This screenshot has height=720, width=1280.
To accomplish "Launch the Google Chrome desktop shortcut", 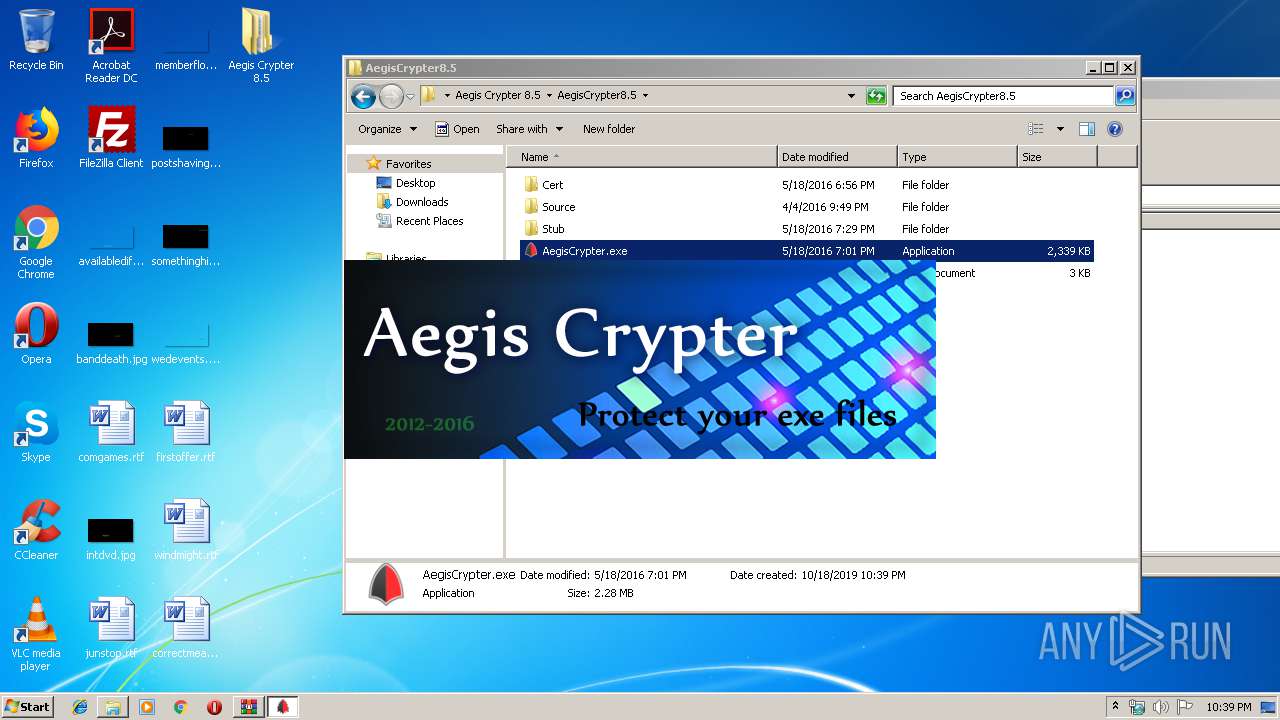I will [36, 242].
